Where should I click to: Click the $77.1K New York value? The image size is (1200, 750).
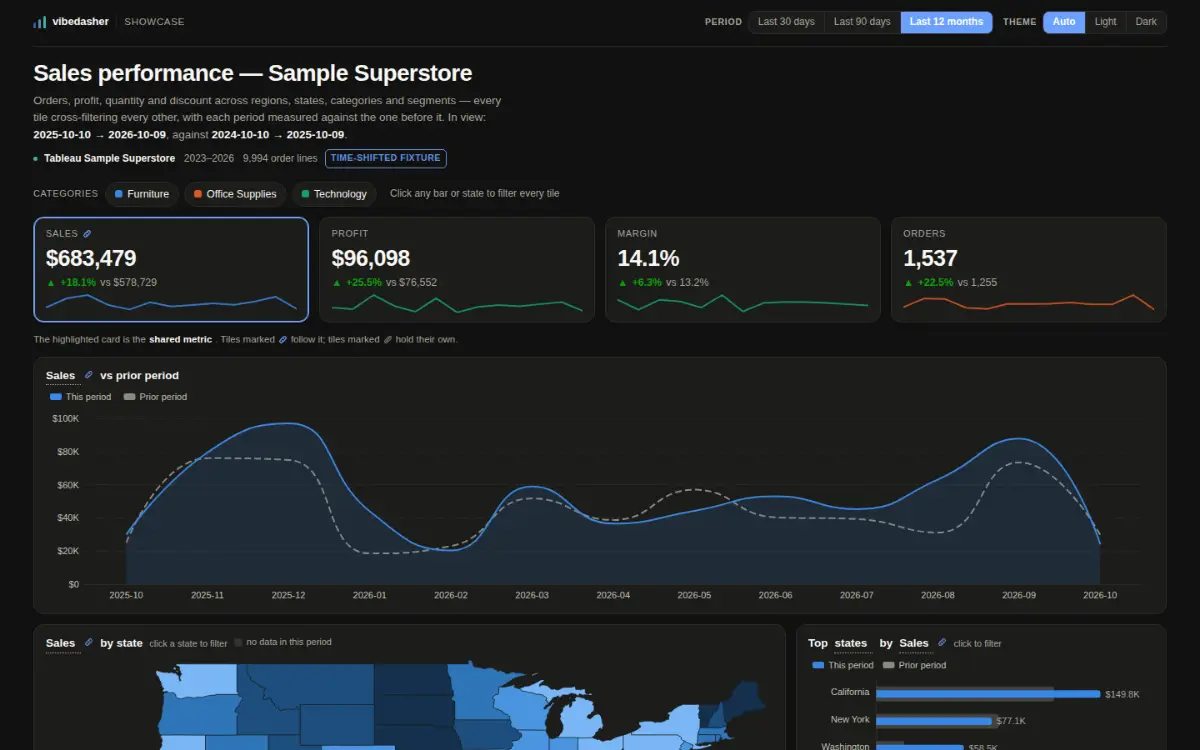[x=1011, y=721]
